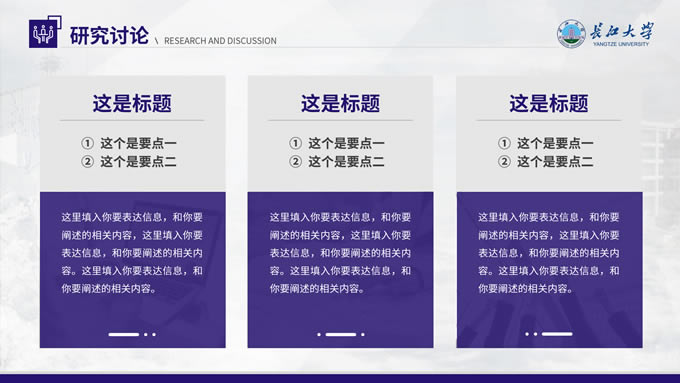Click the meeting discussion icon beside 研究讨论
680x383 pixels.
[45, 32]
